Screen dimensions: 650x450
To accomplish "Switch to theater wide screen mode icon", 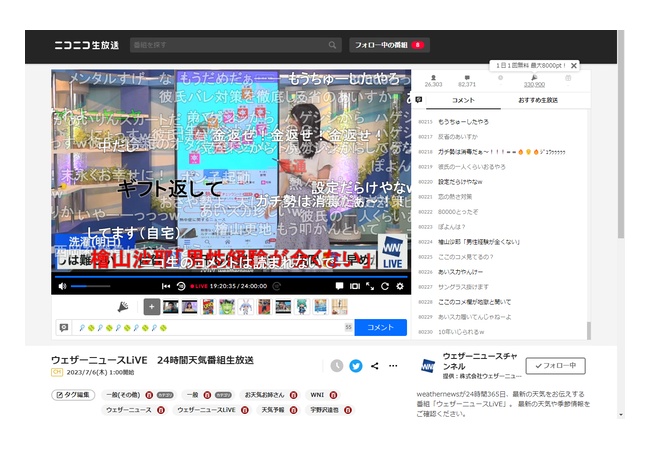I will (x=355, y=286).
